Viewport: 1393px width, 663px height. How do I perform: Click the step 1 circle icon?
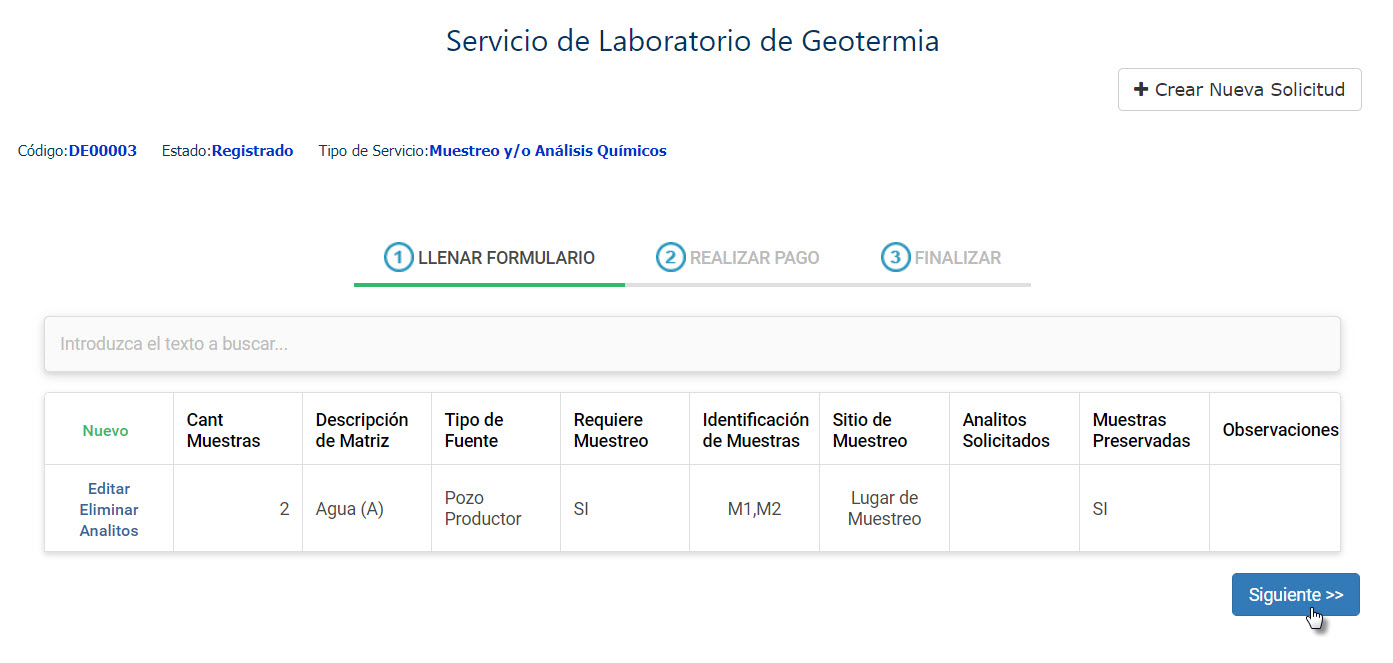[x=399, y=257]
